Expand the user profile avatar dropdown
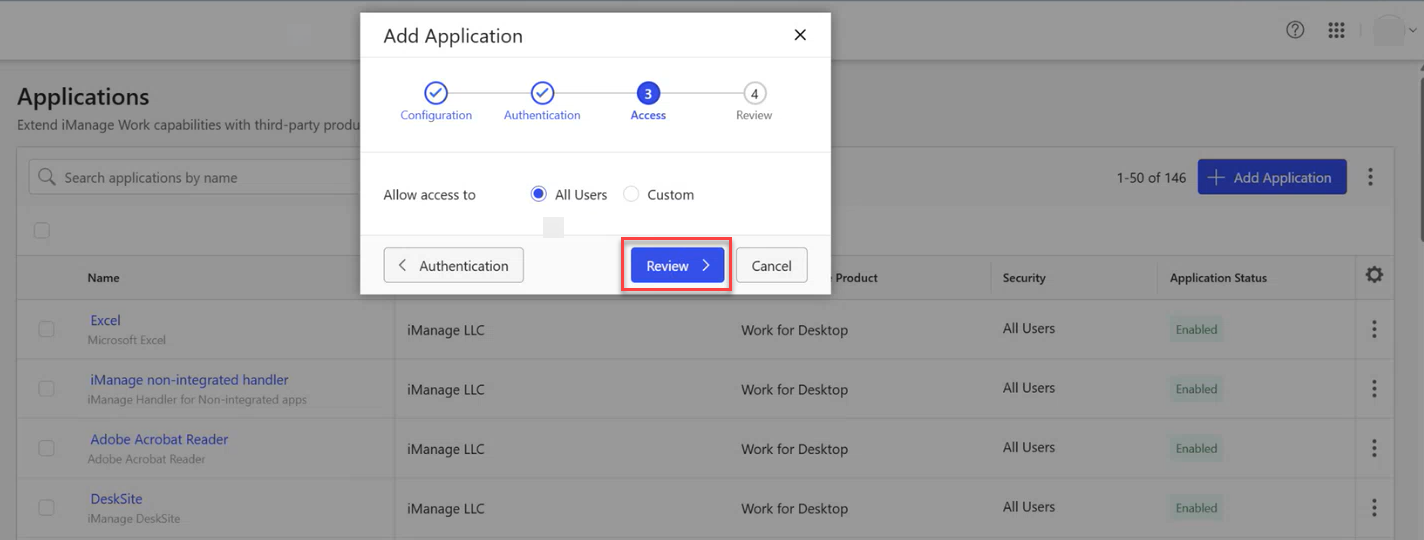1424x540 pixels. 1395,30
